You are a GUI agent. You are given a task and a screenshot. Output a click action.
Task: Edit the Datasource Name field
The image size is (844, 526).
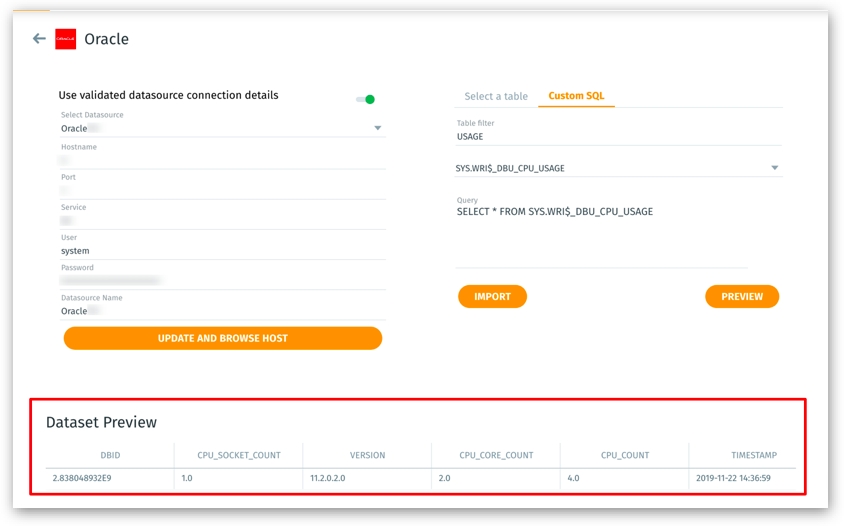tap(222, 311)
